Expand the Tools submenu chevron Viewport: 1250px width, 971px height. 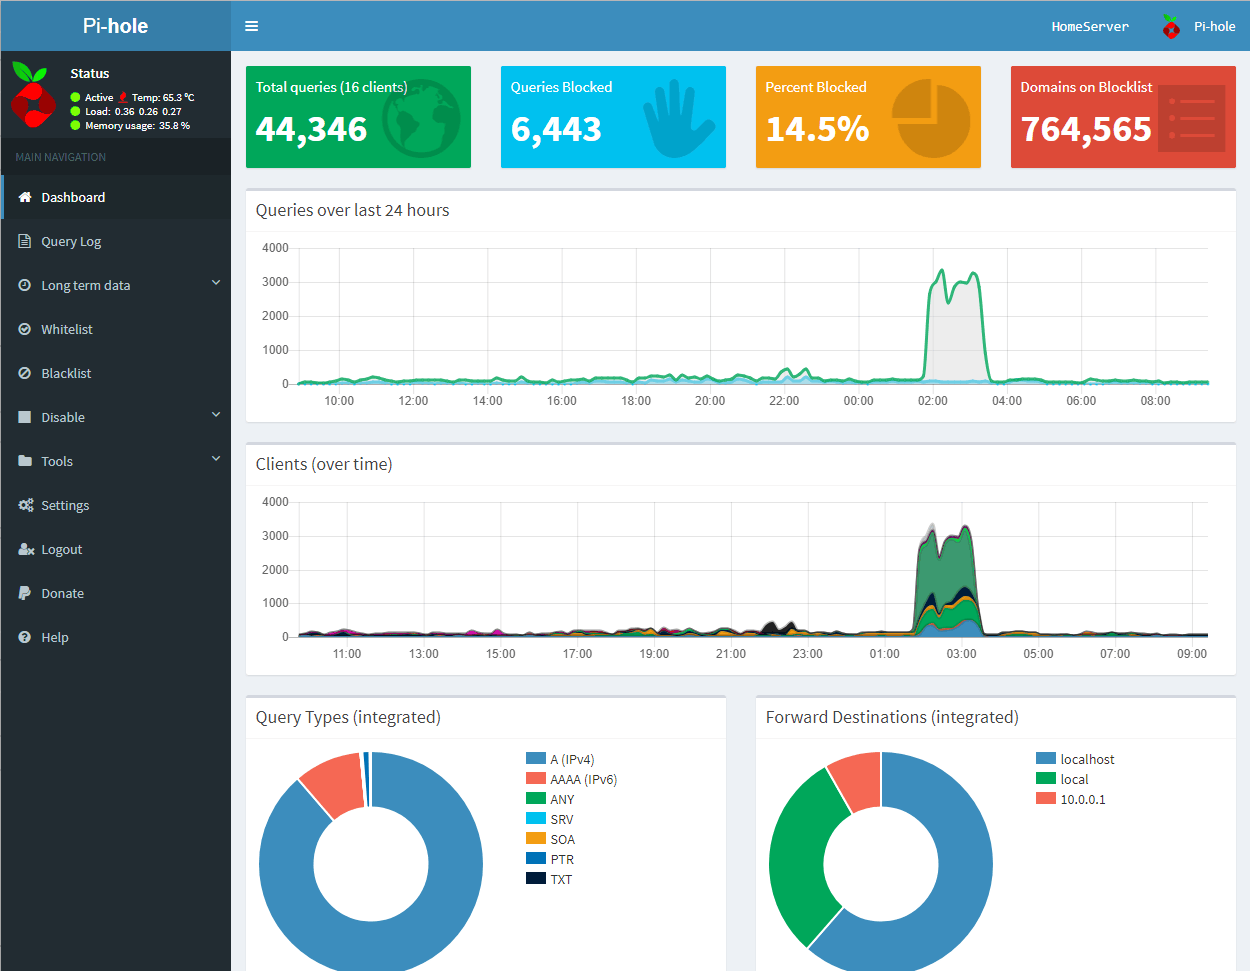[216, 459]
